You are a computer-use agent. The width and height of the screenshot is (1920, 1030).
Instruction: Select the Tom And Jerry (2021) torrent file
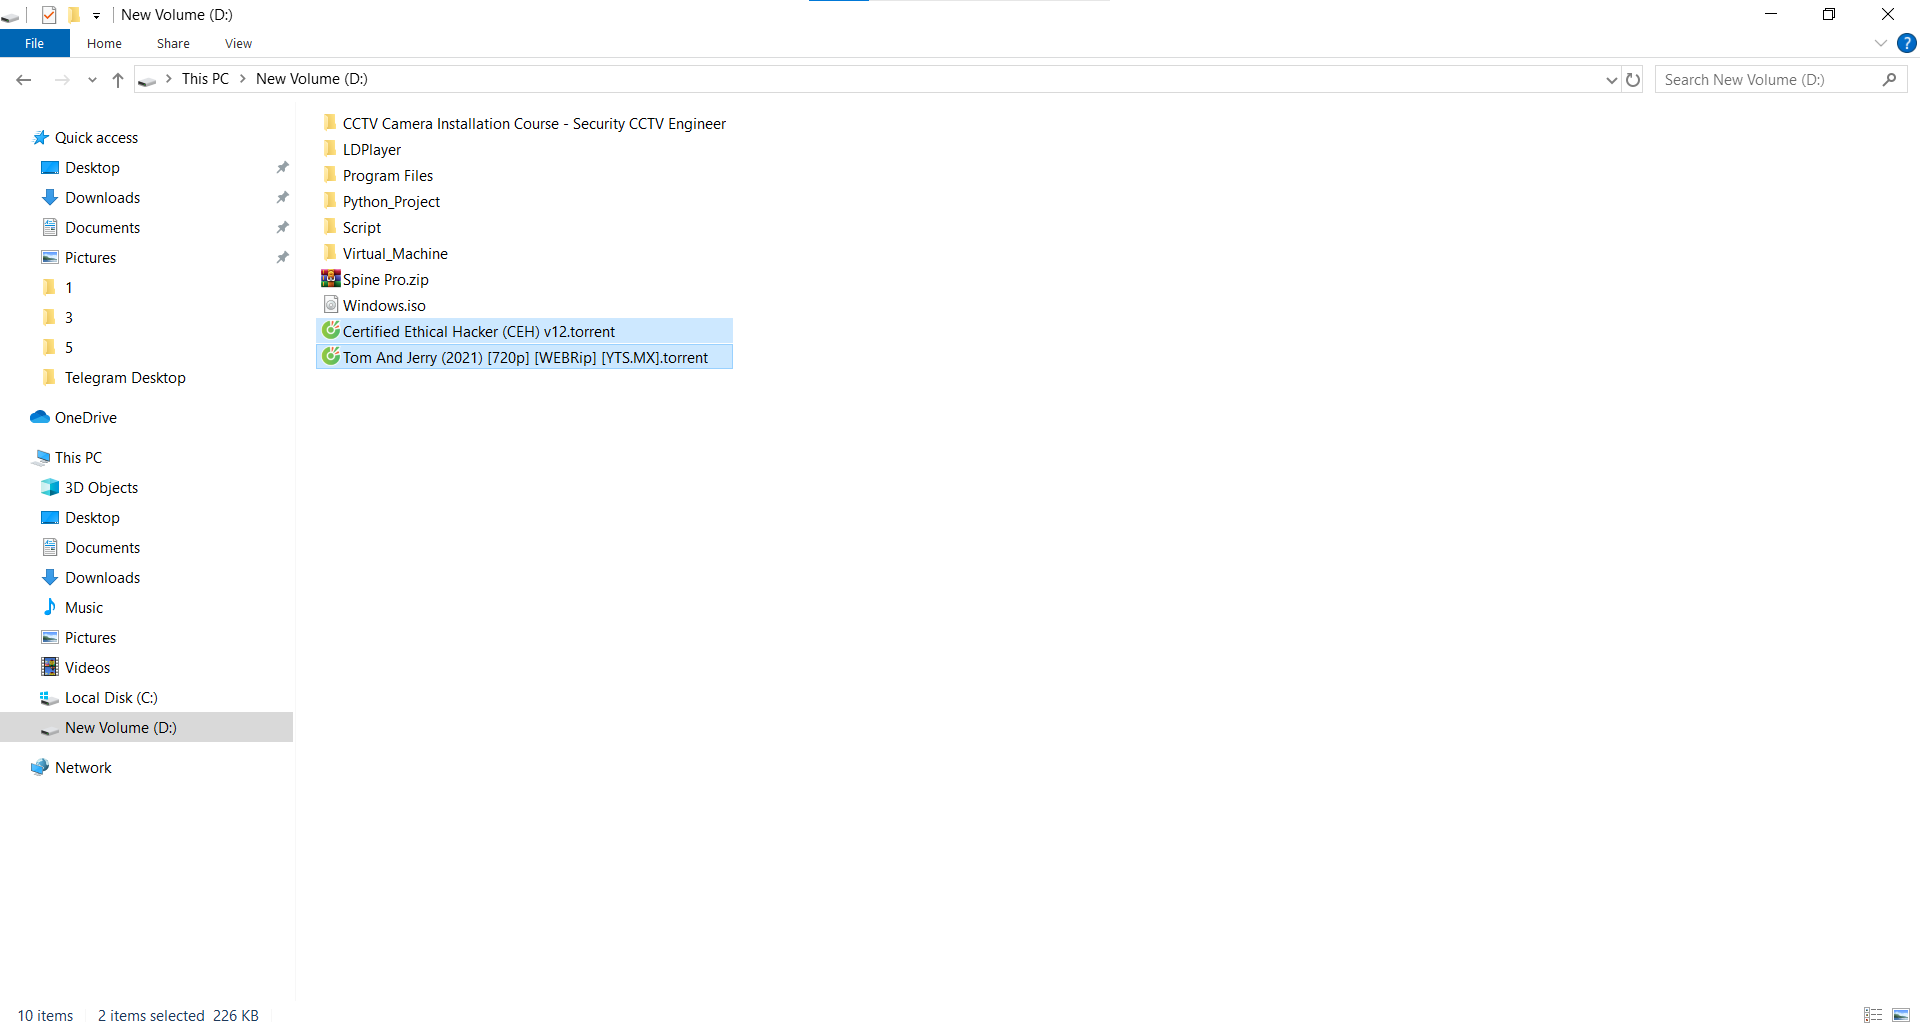tap(524, 357)
